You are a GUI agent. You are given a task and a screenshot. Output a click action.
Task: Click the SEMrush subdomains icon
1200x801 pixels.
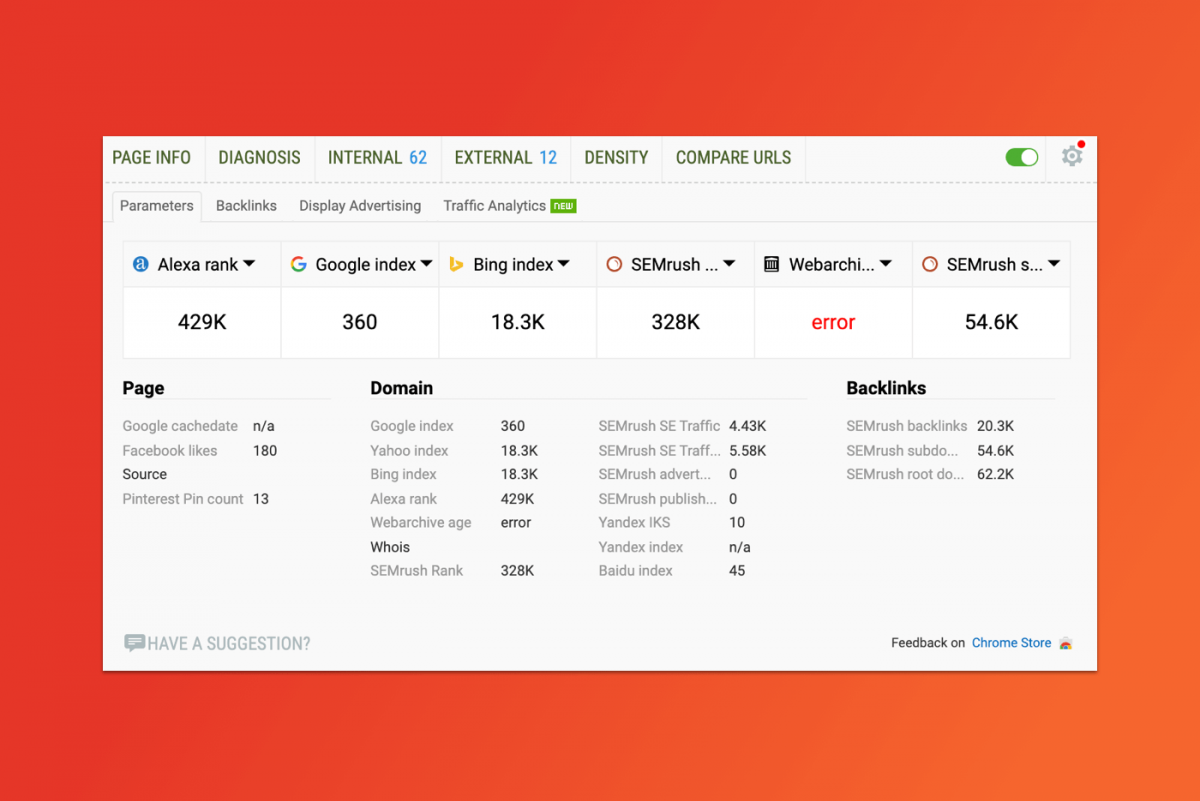click(x=929, y=264)
